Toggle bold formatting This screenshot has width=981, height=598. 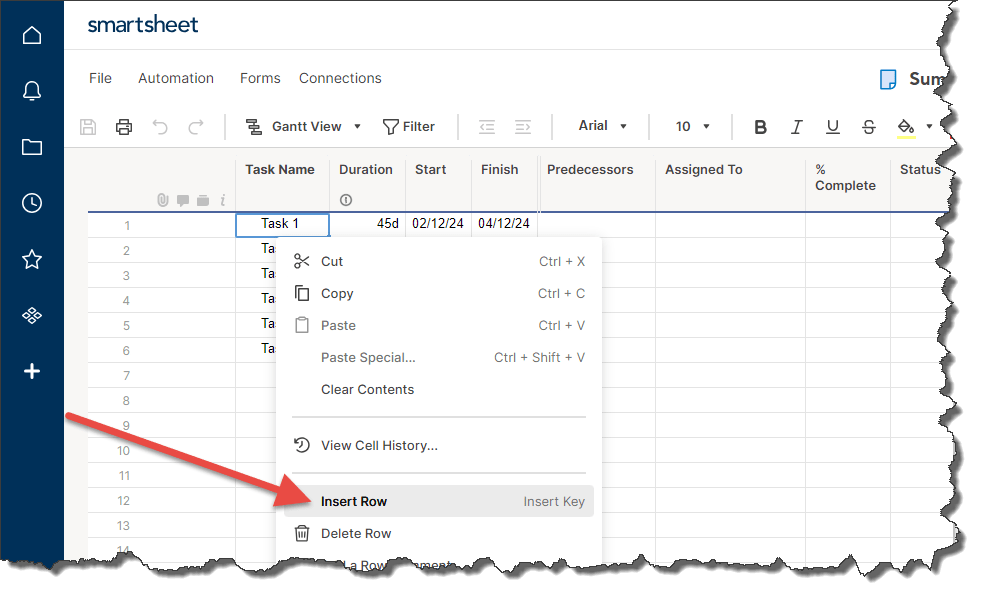[760, 126]
